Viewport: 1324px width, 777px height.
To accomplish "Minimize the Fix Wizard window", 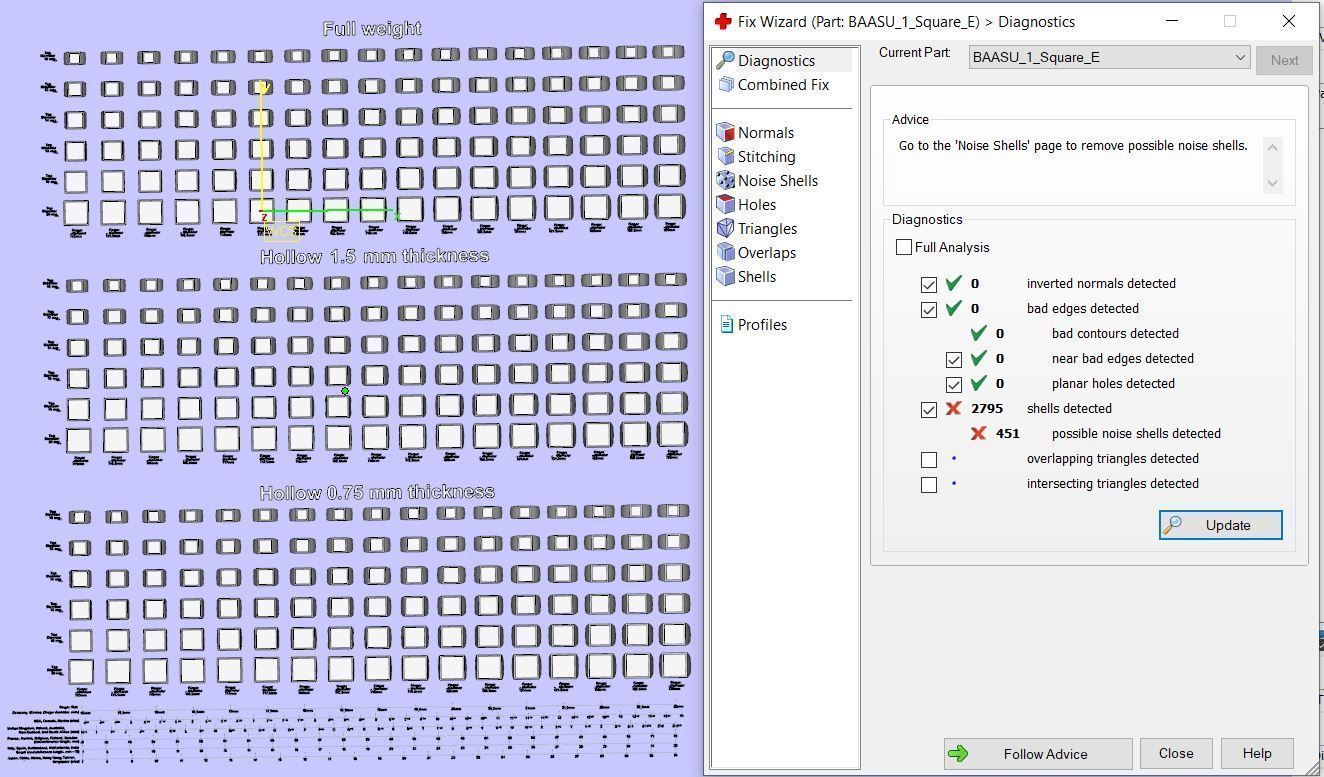I will 1173,21.
